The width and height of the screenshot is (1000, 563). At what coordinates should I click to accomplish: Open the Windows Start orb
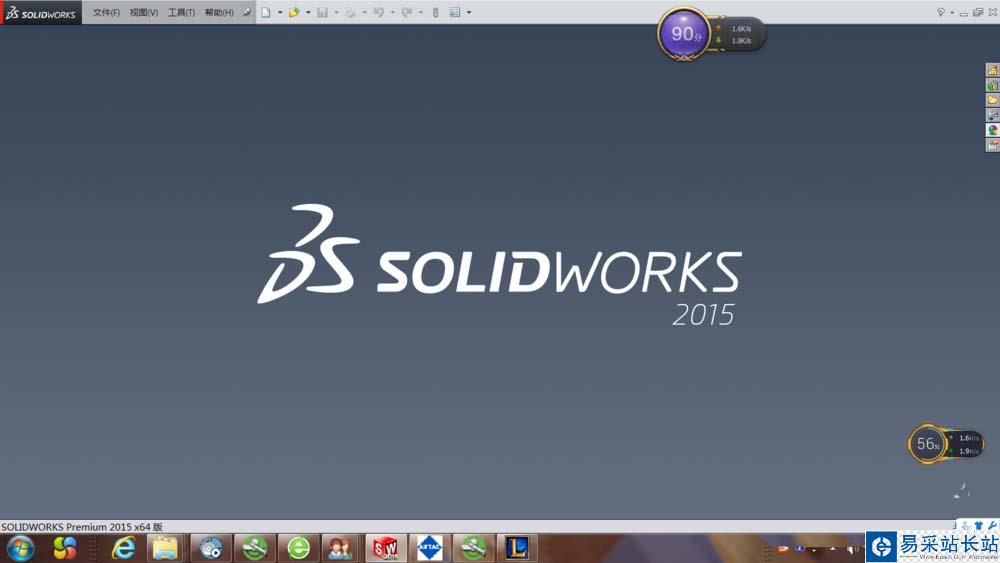coord(20,548)
